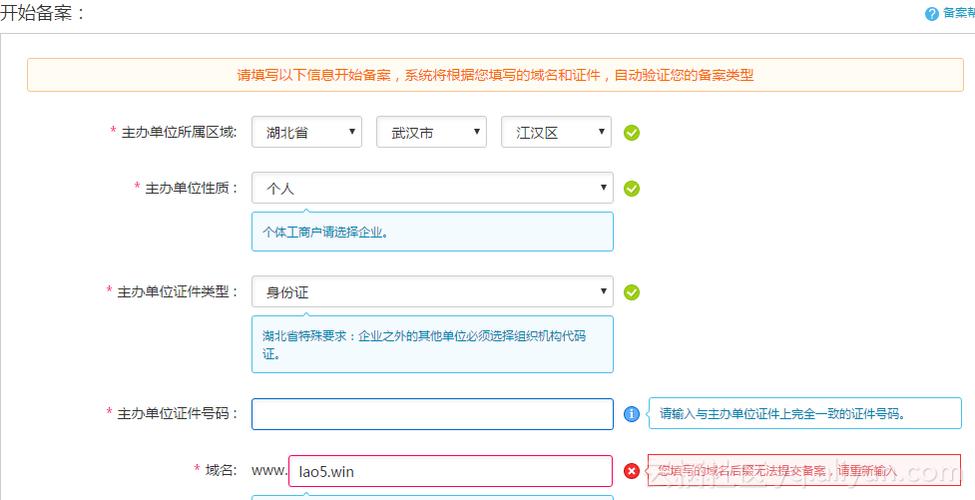Click blue info icon beside ID number field
975x500 pixels.
click(x=631, y=414)
